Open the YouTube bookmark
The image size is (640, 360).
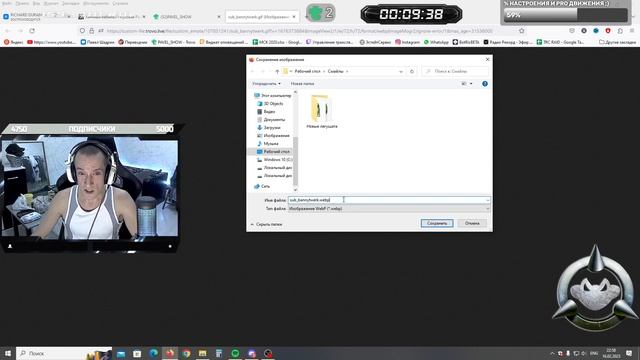coord(51,42)
